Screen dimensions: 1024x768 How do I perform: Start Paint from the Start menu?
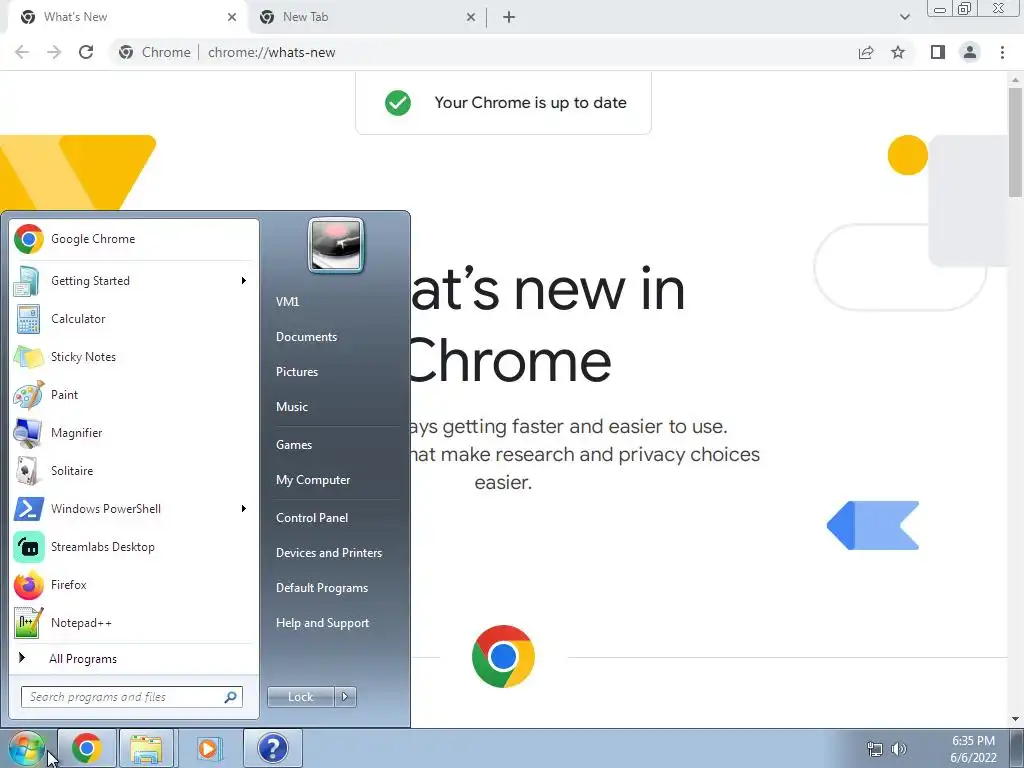[x=134, y=394]
